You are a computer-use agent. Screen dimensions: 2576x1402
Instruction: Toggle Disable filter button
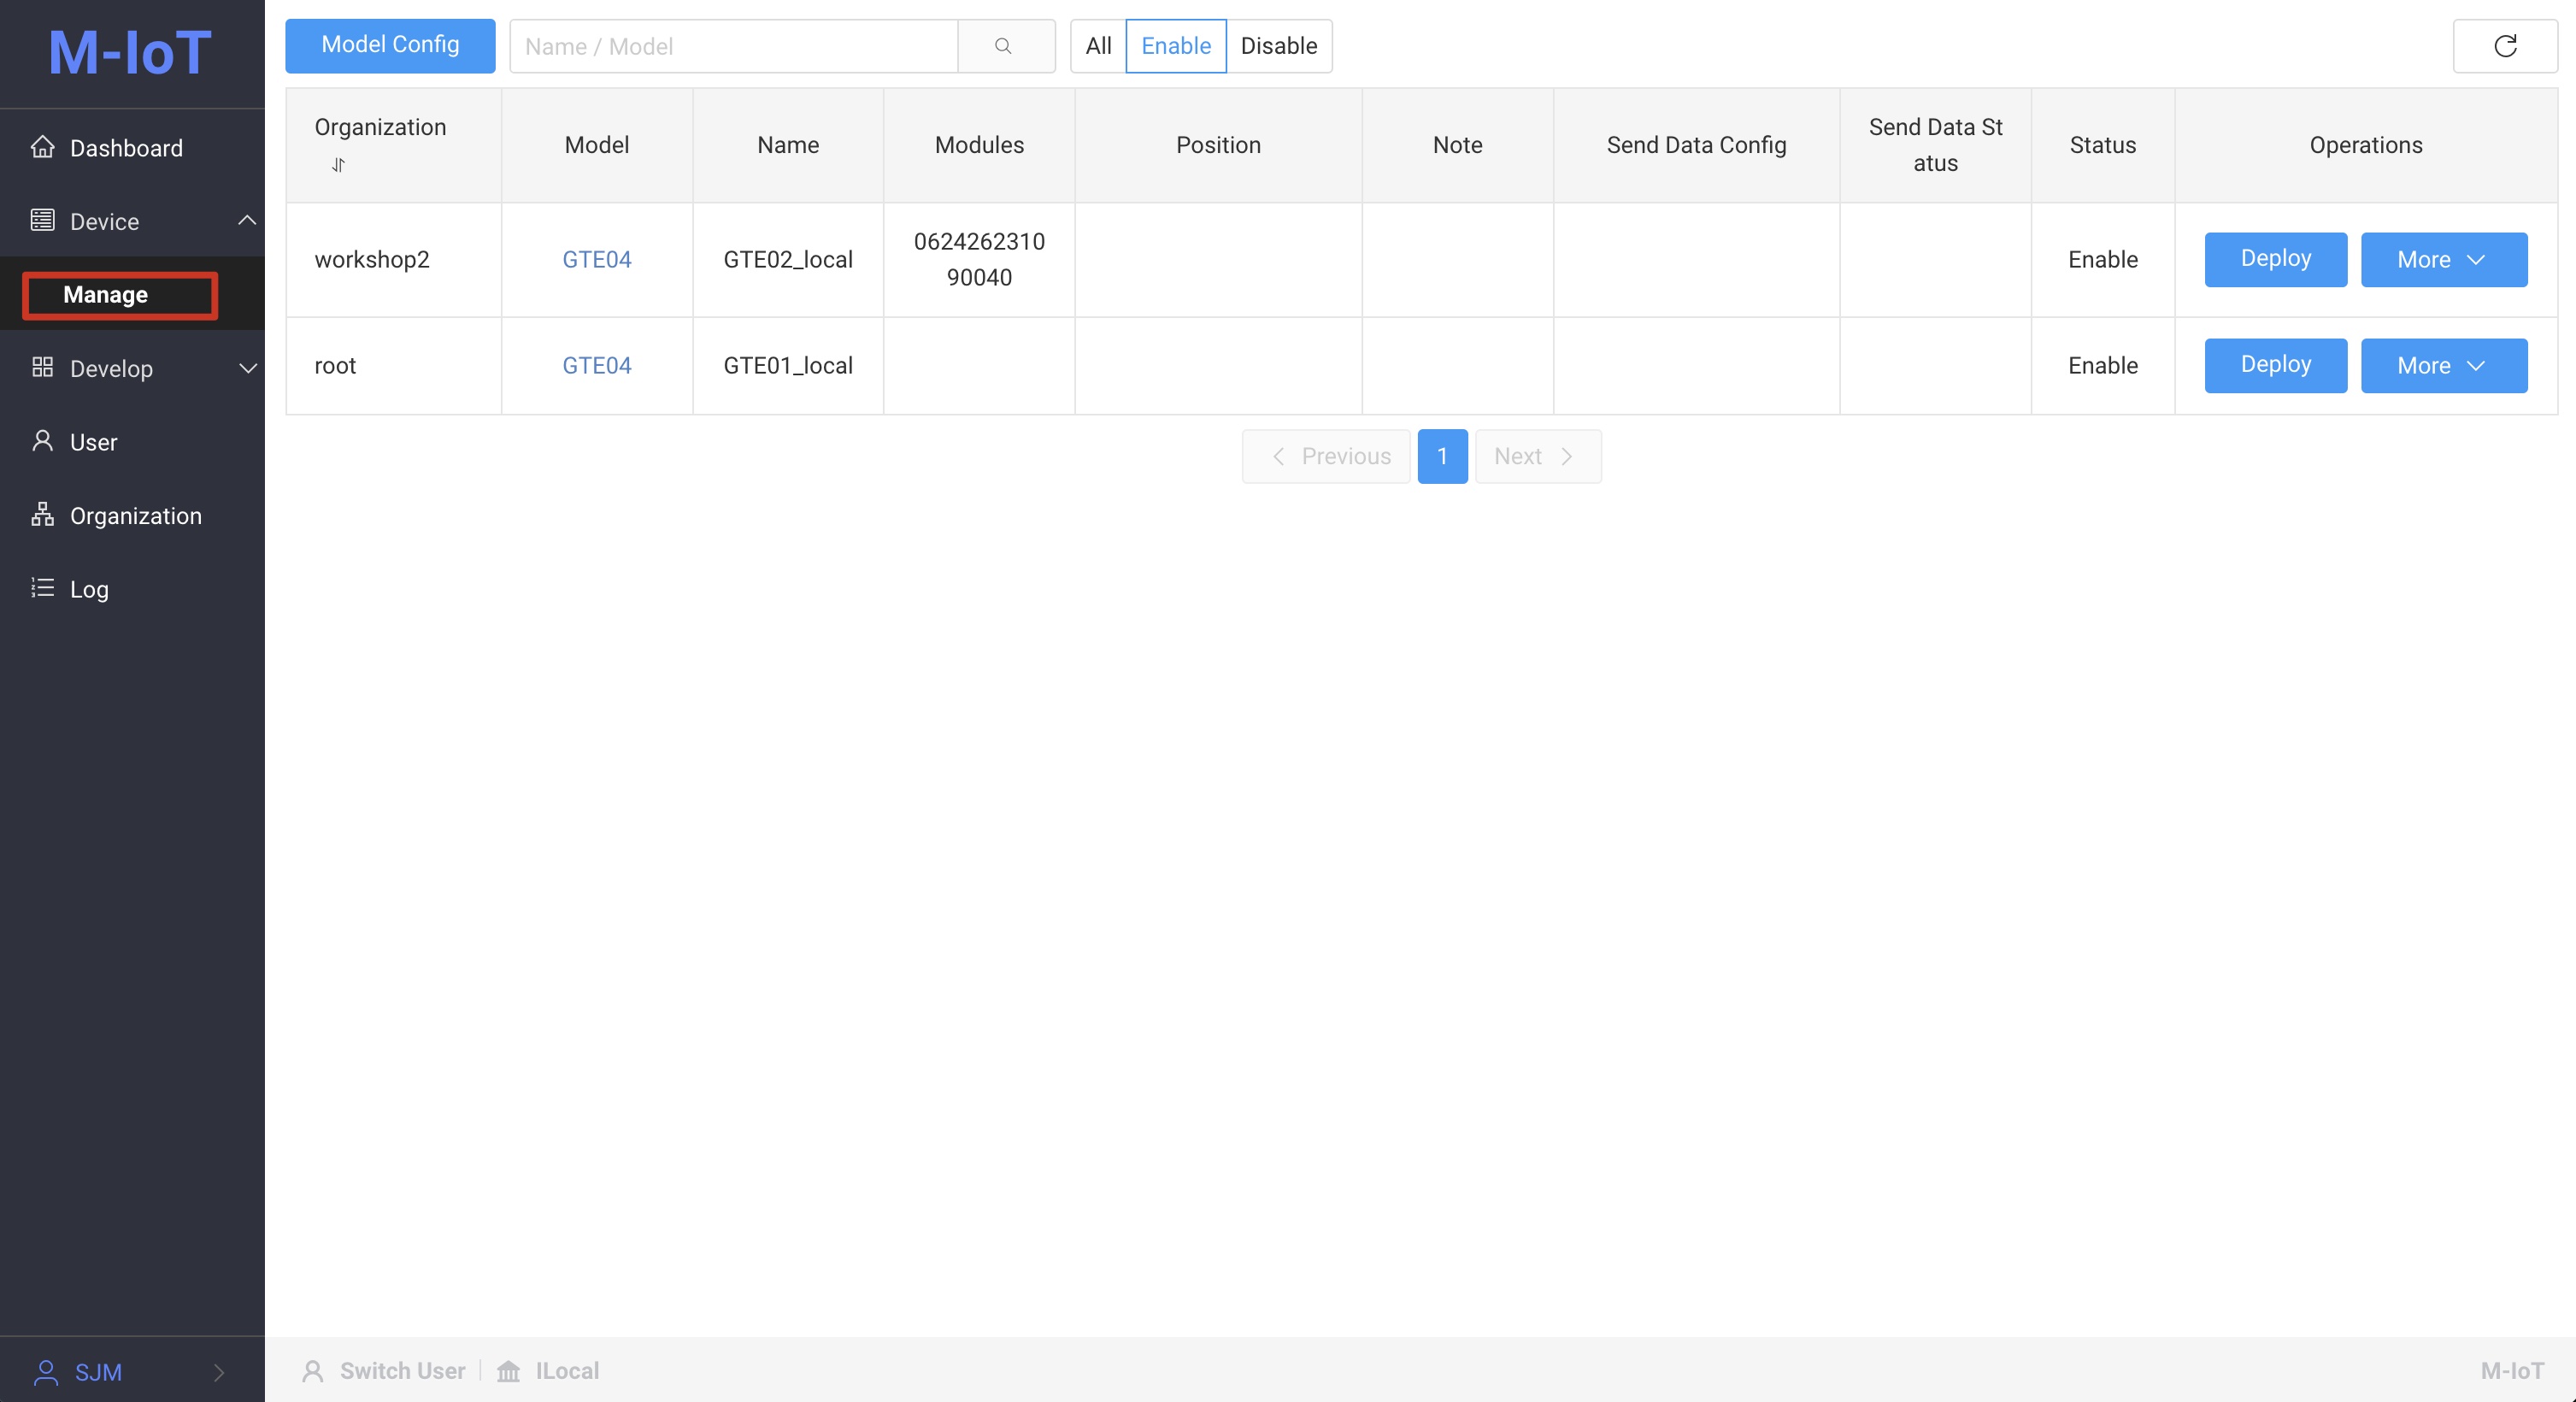point(1279,47)
